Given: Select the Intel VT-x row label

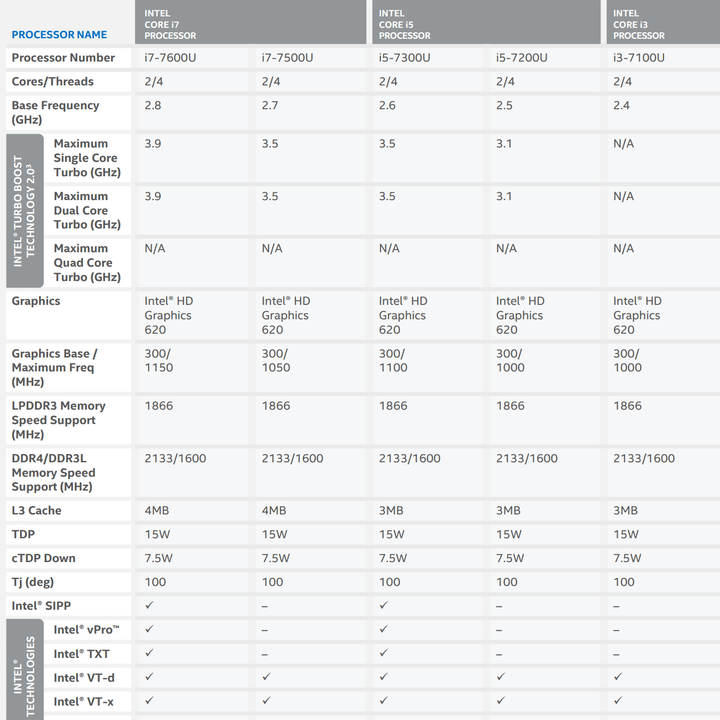Looking at the screenshot, I should pyautogui.click(x=84, y=702).
